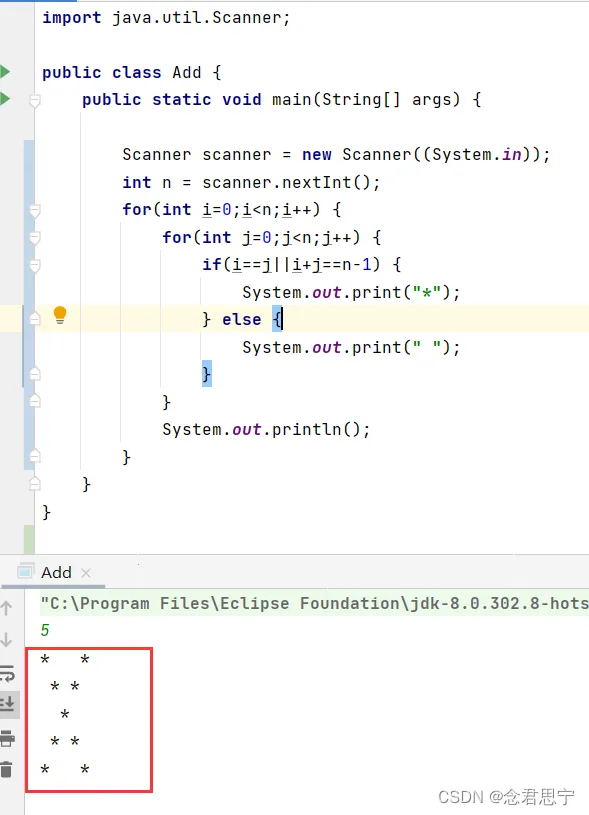Click the Add tab window icon

(25, 571)
